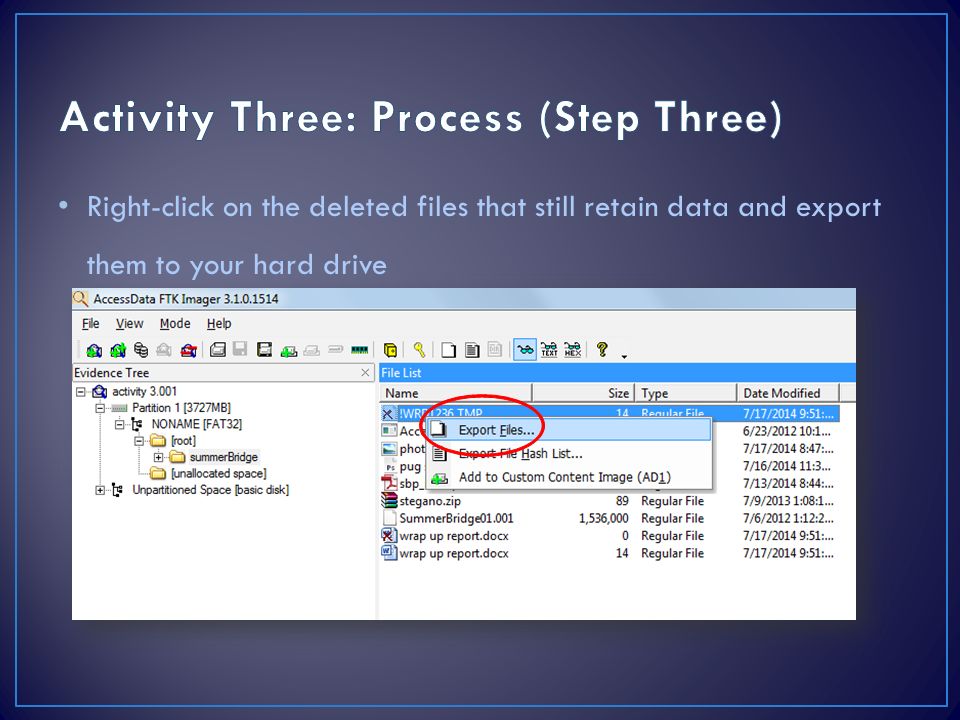Click the PDF icon of the sbp file

click(x=389, y=484)
